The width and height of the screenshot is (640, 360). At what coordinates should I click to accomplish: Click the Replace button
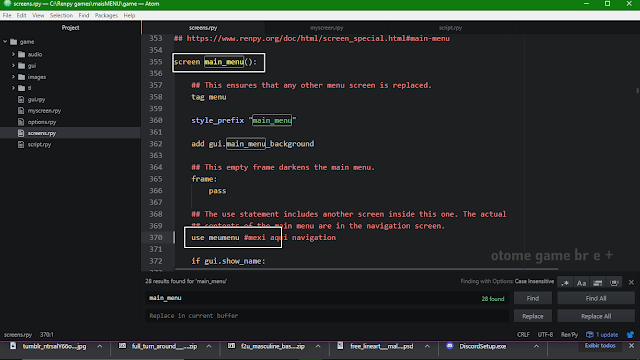(533, 316)
